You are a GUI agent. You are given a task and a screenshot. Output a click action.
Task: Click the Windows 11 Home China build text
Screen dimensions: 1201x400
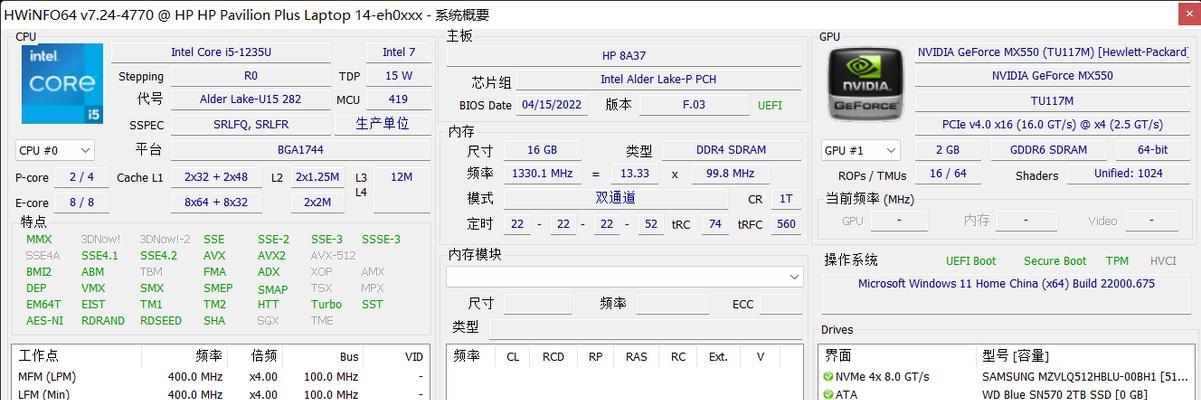coord(1006,284)
